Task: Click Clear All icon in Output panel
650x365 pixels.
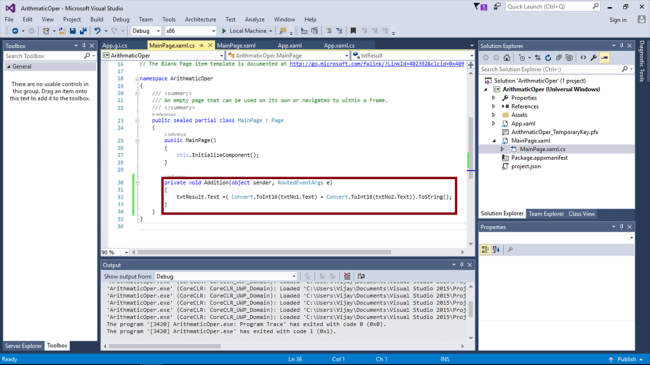Action: [x=347, y=276]
